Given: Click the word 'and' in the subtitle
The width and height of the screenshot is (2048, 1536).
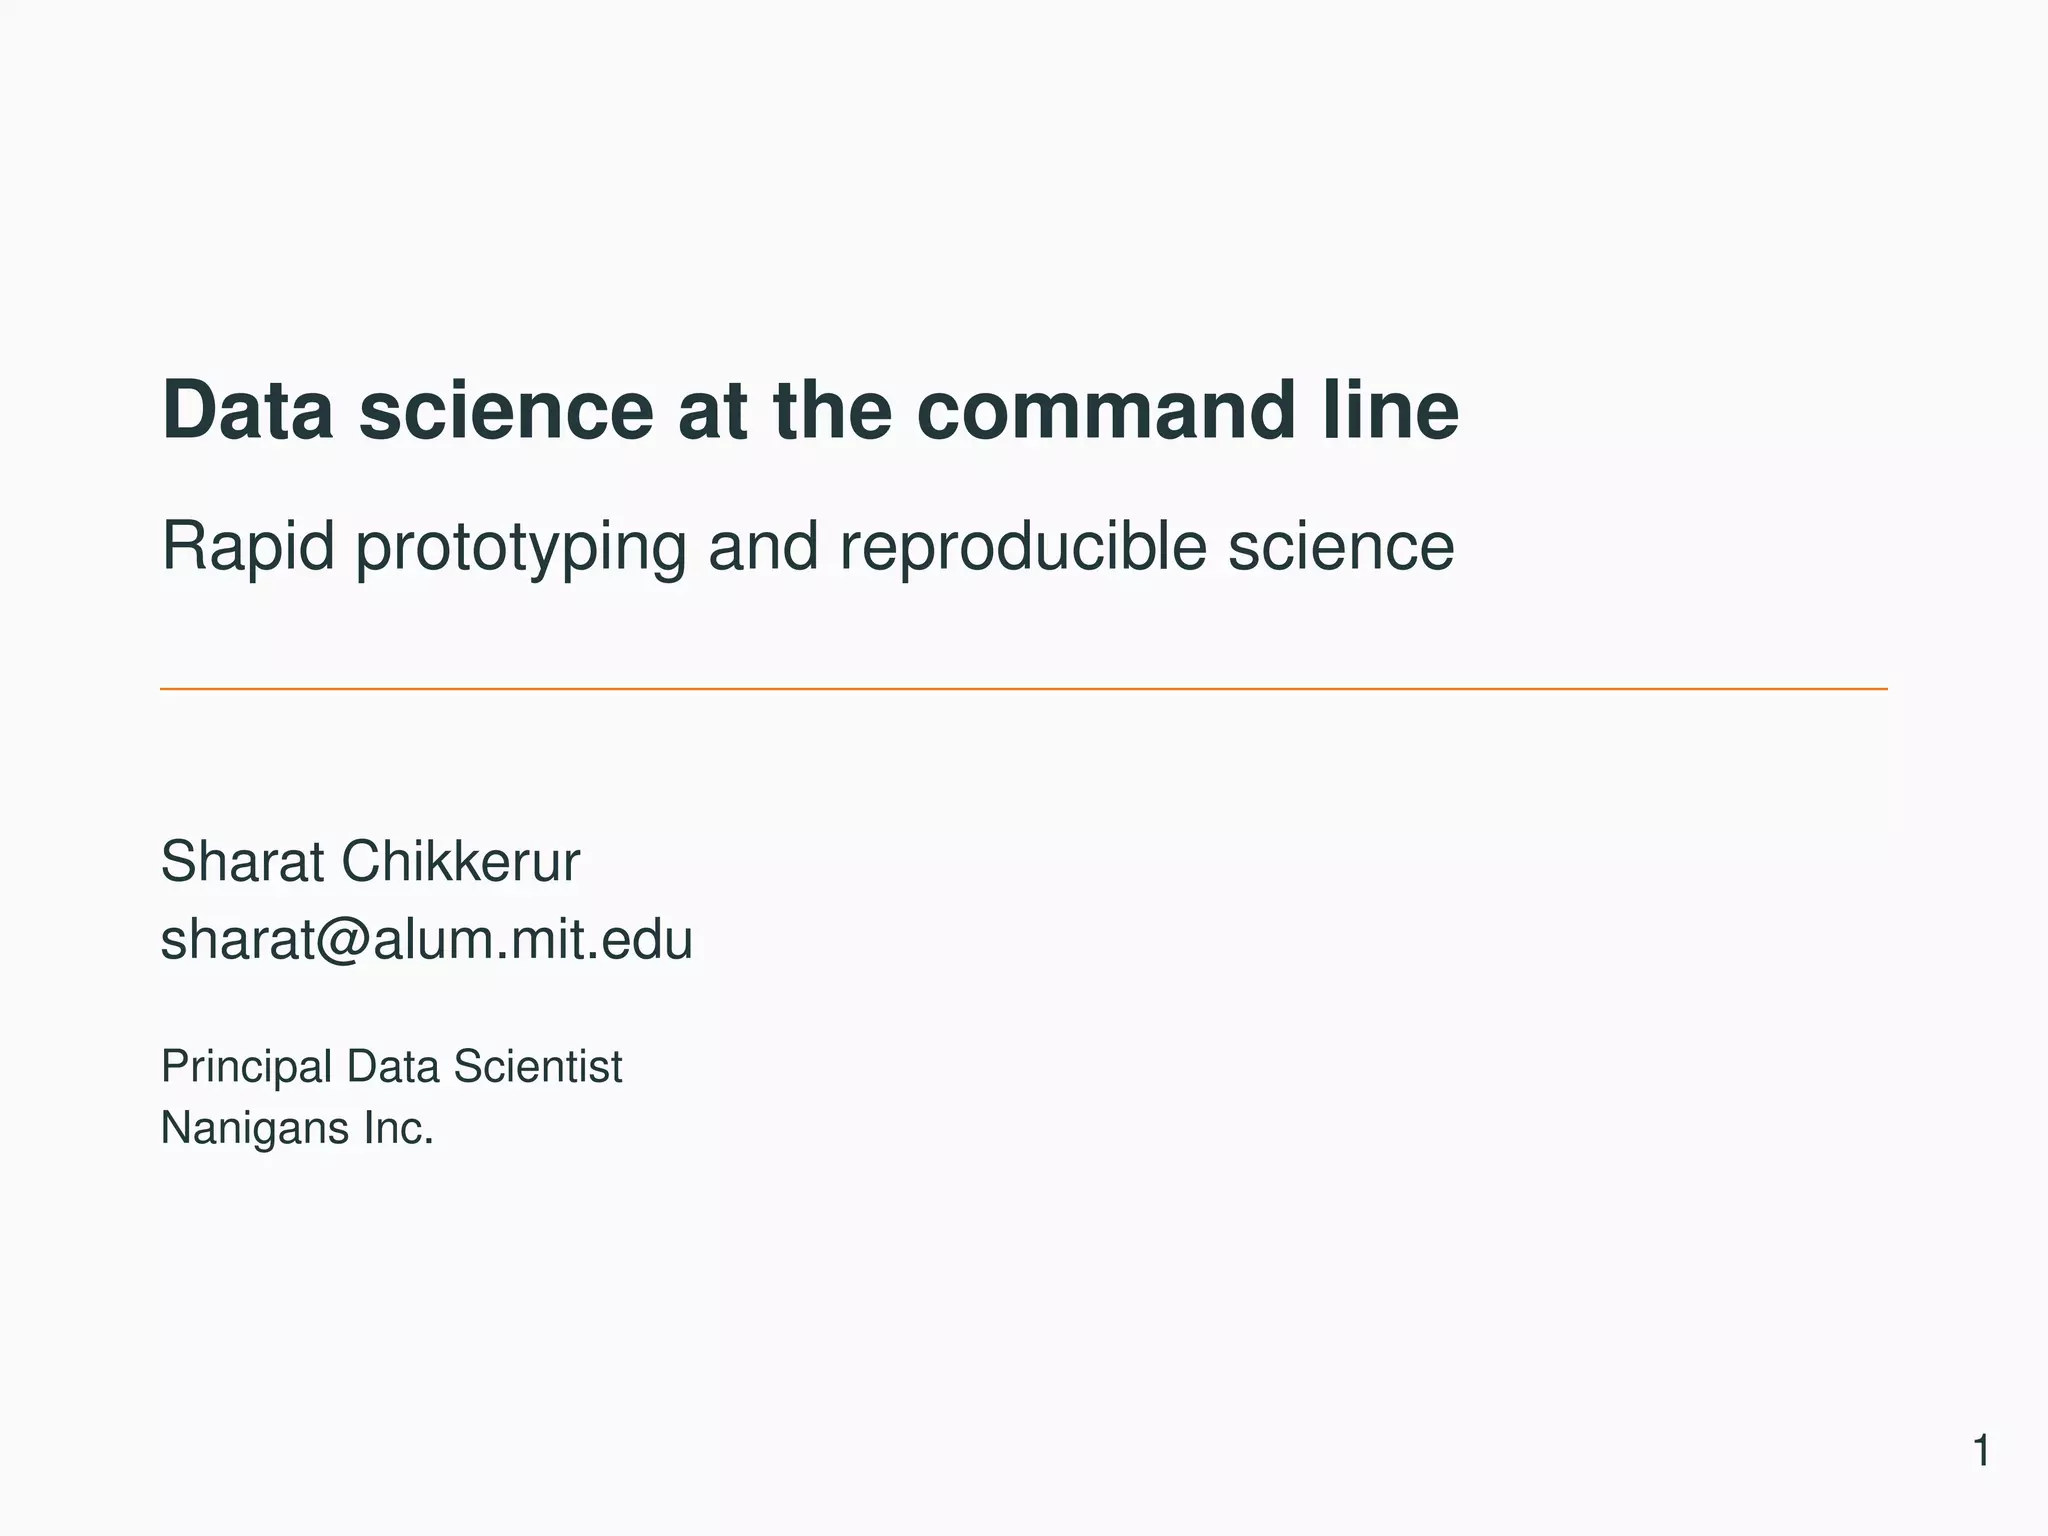Looking at the screenshot, I should (x=763, y=547).
